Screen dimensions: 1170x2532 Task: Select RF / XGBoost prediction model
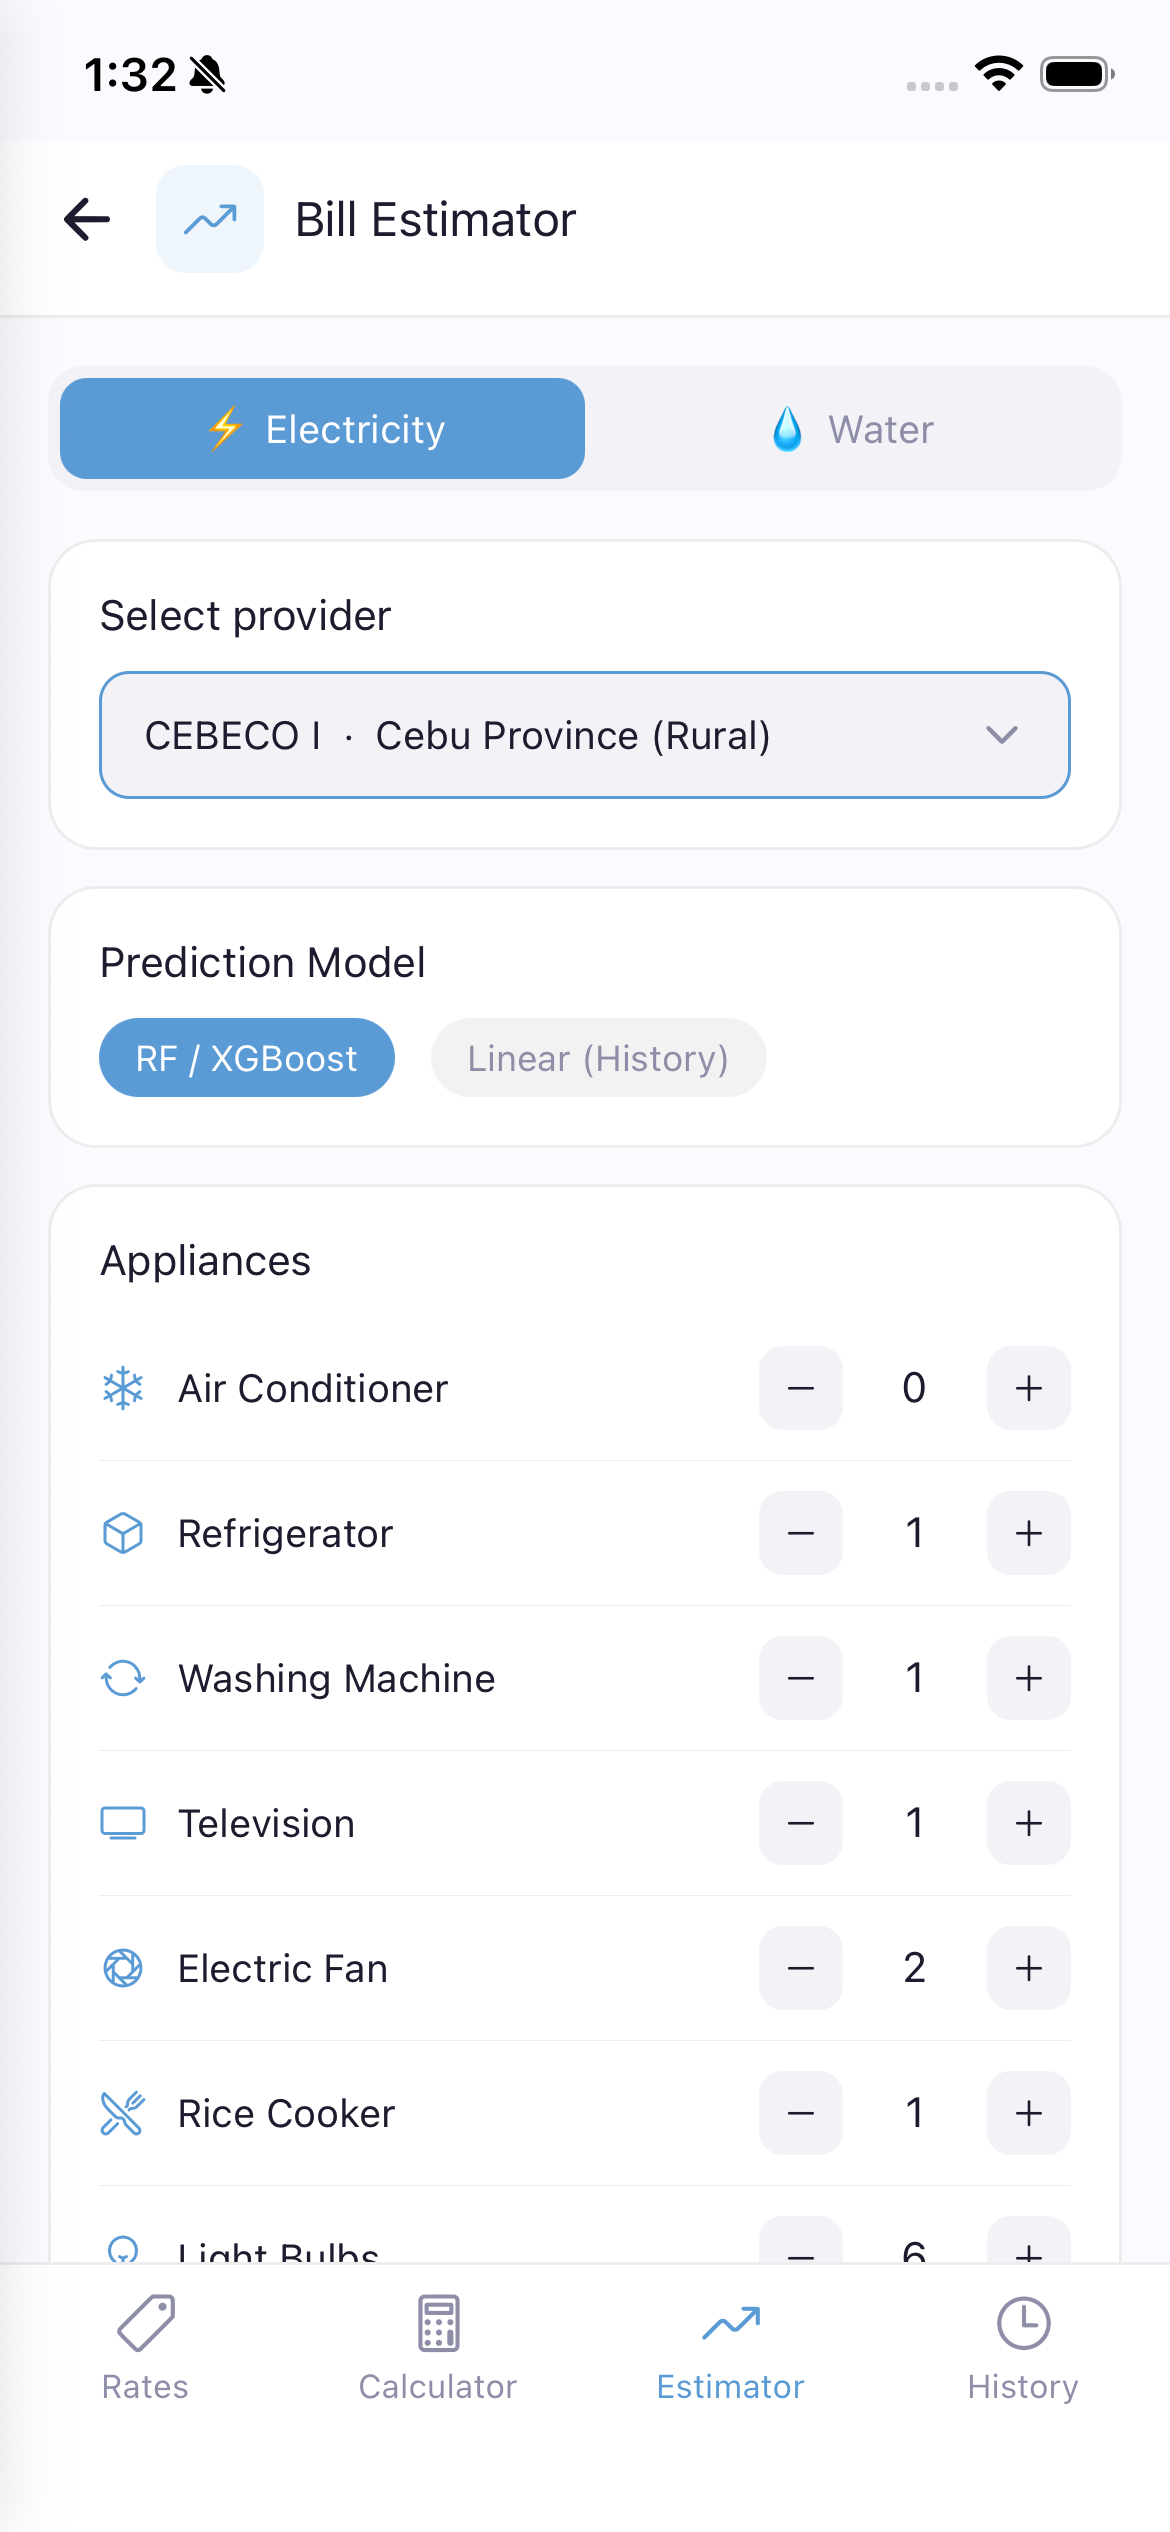tap(246, 1058)
